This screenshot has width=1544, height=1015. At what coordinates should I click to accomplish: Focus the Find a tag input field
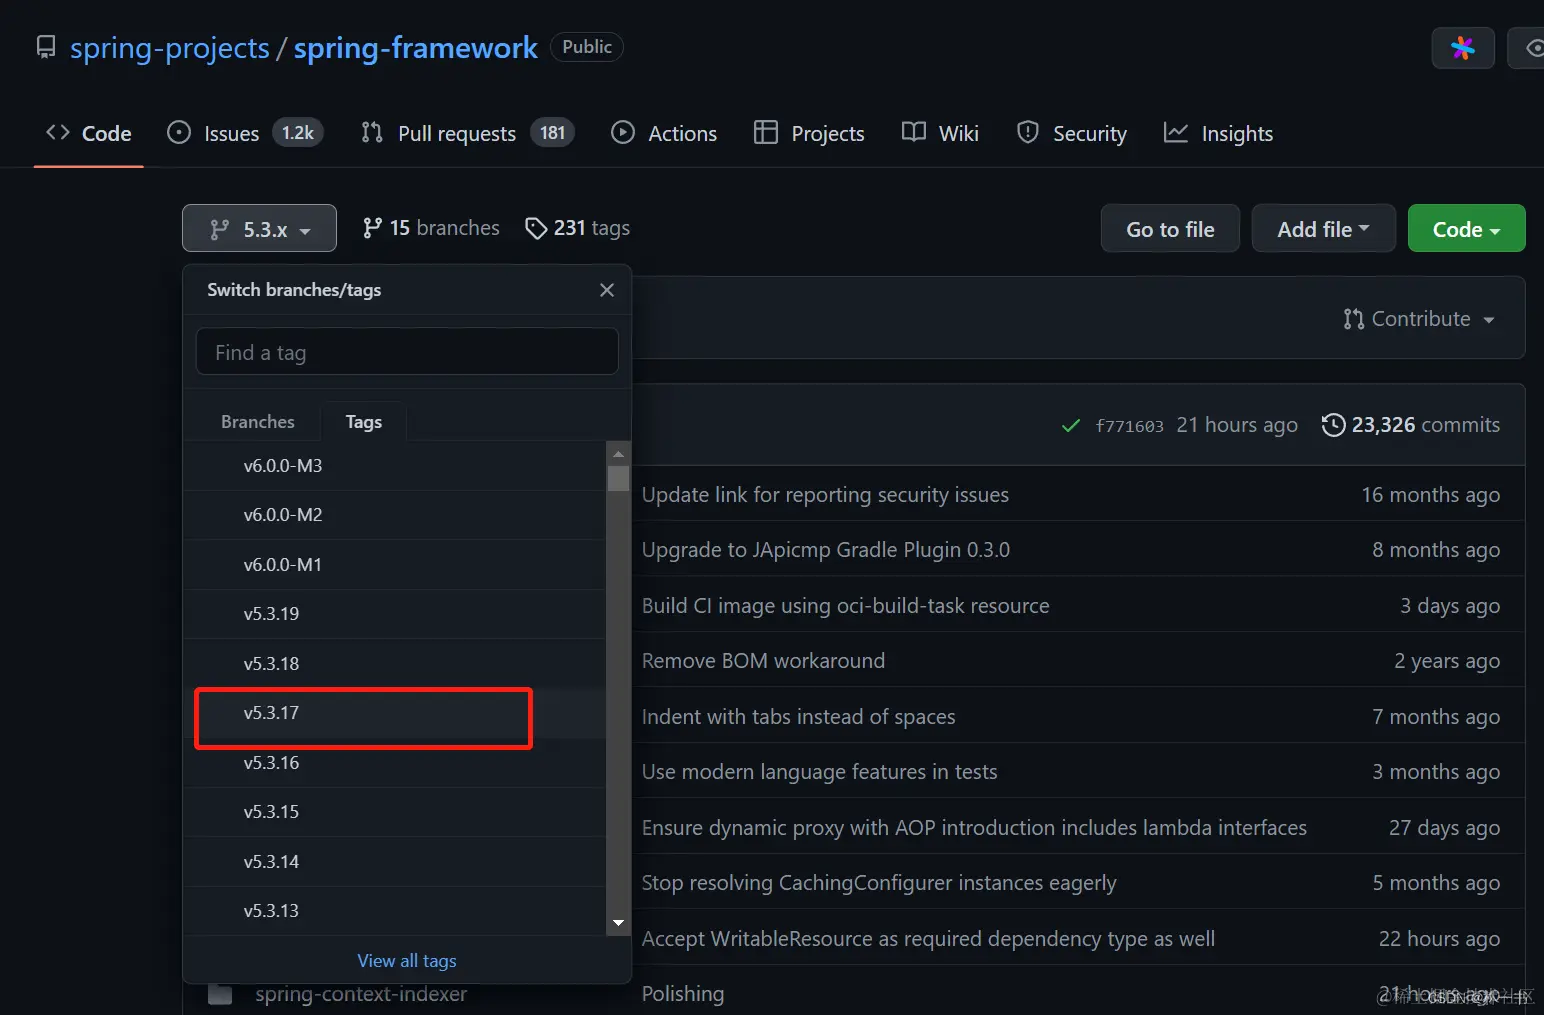[x=407, y=352]
